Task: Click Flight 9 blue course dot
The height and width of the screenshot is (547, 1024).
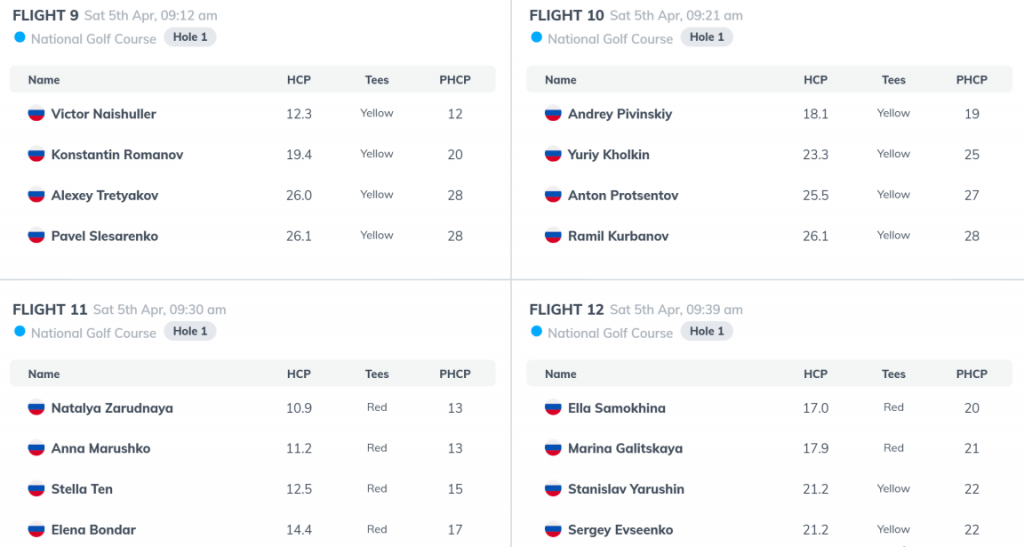Action: click(20, 38)
